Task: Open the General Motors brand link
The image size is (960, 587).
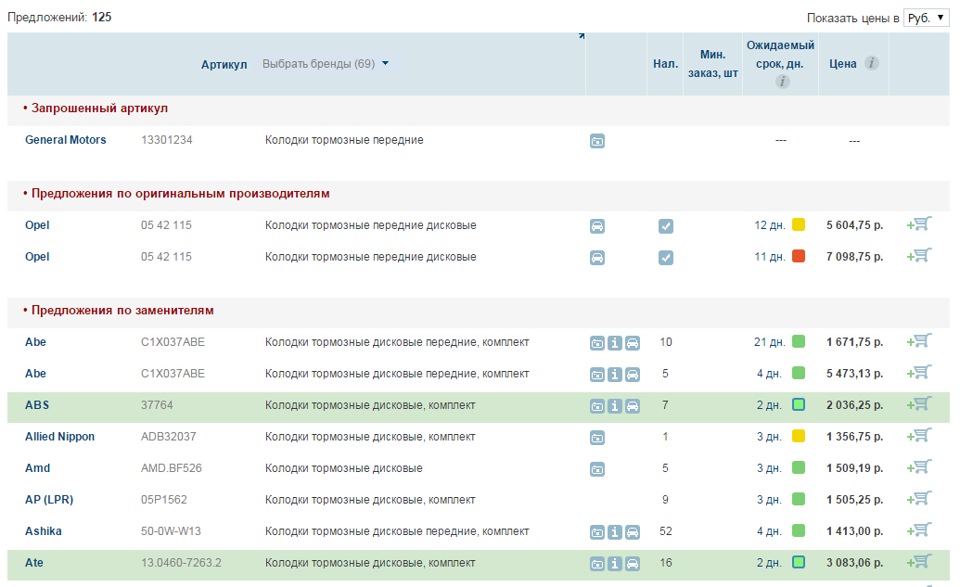Action: click(x=65, y=140)
